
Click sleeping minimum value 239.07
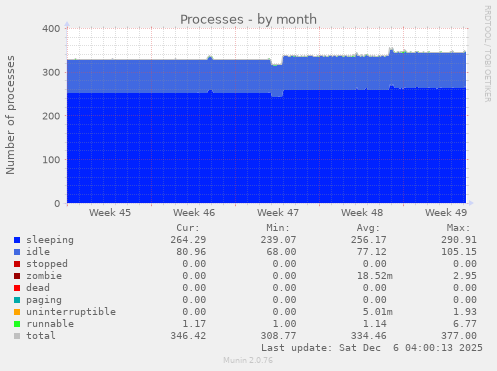278,240
